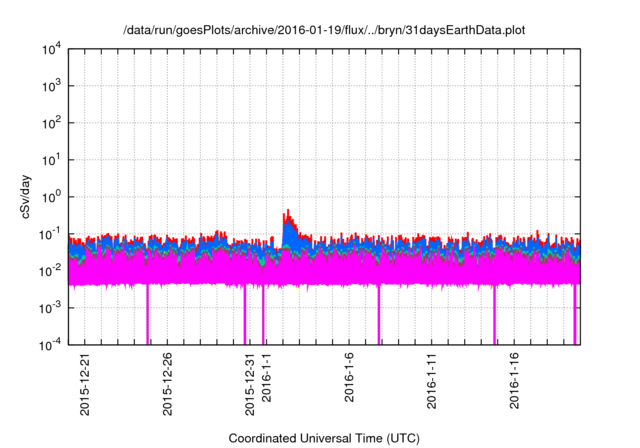640x448 pixels.
Task: Click the magenta dropout spike near 2016-1-8
Action: [379, 314]
